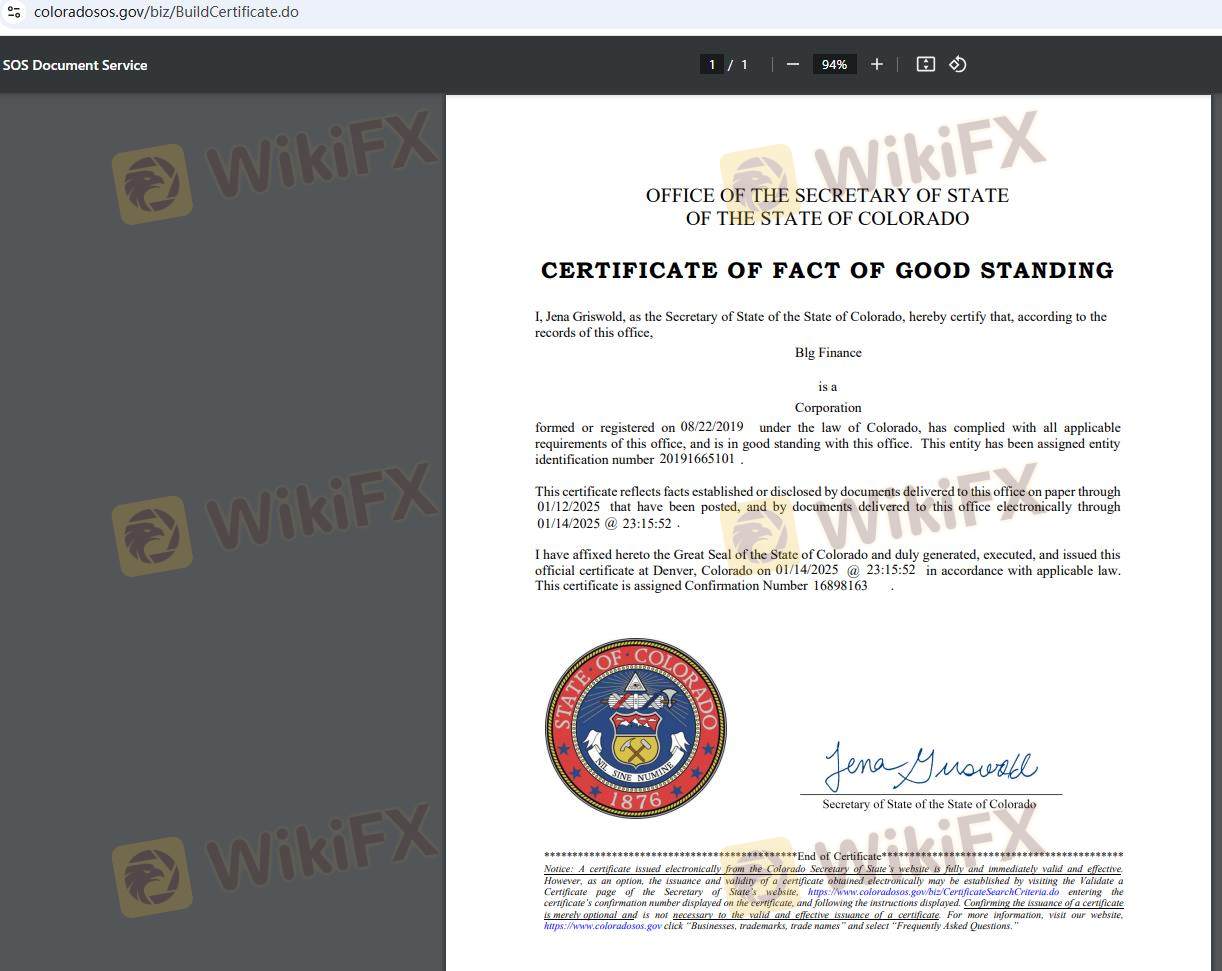Open the https://www.coloradosos.gov website link

pos(602,926)
